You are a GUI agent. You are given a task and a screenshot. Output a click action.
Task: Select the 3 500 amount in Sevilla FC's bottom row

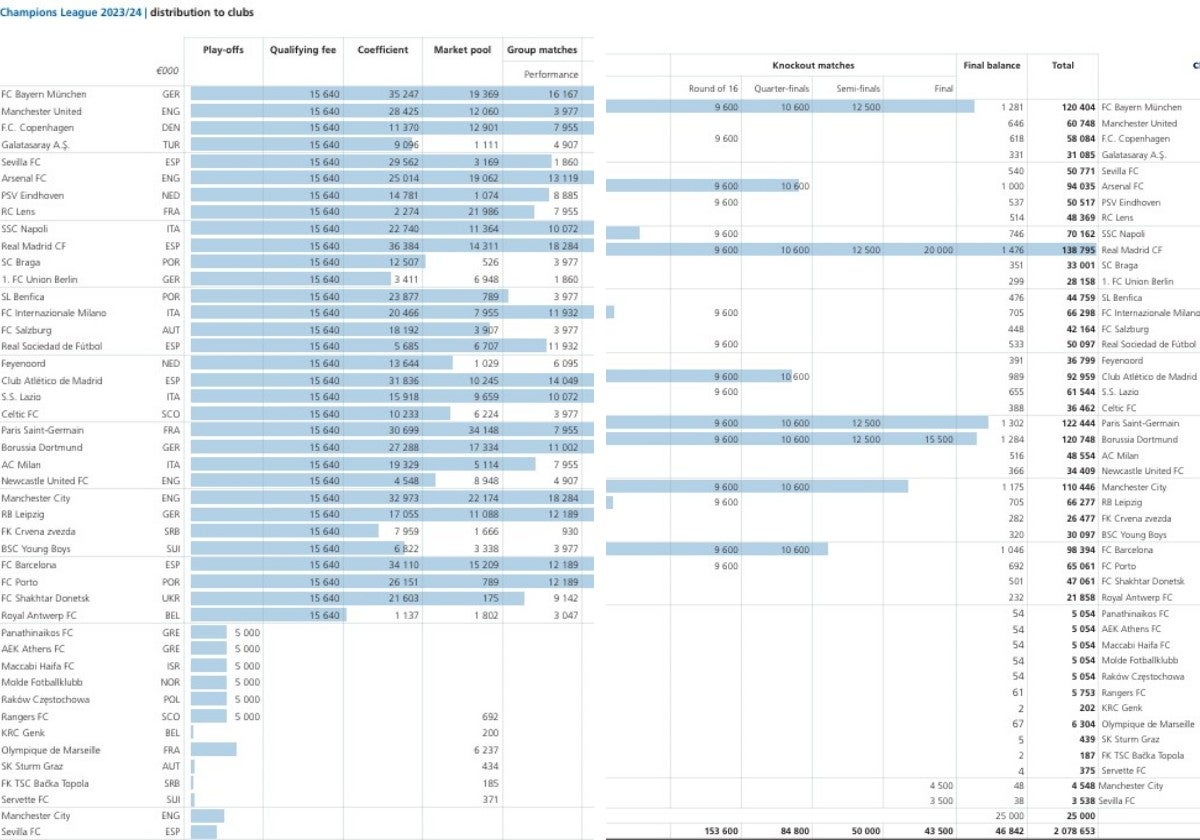tap(941, 801)
